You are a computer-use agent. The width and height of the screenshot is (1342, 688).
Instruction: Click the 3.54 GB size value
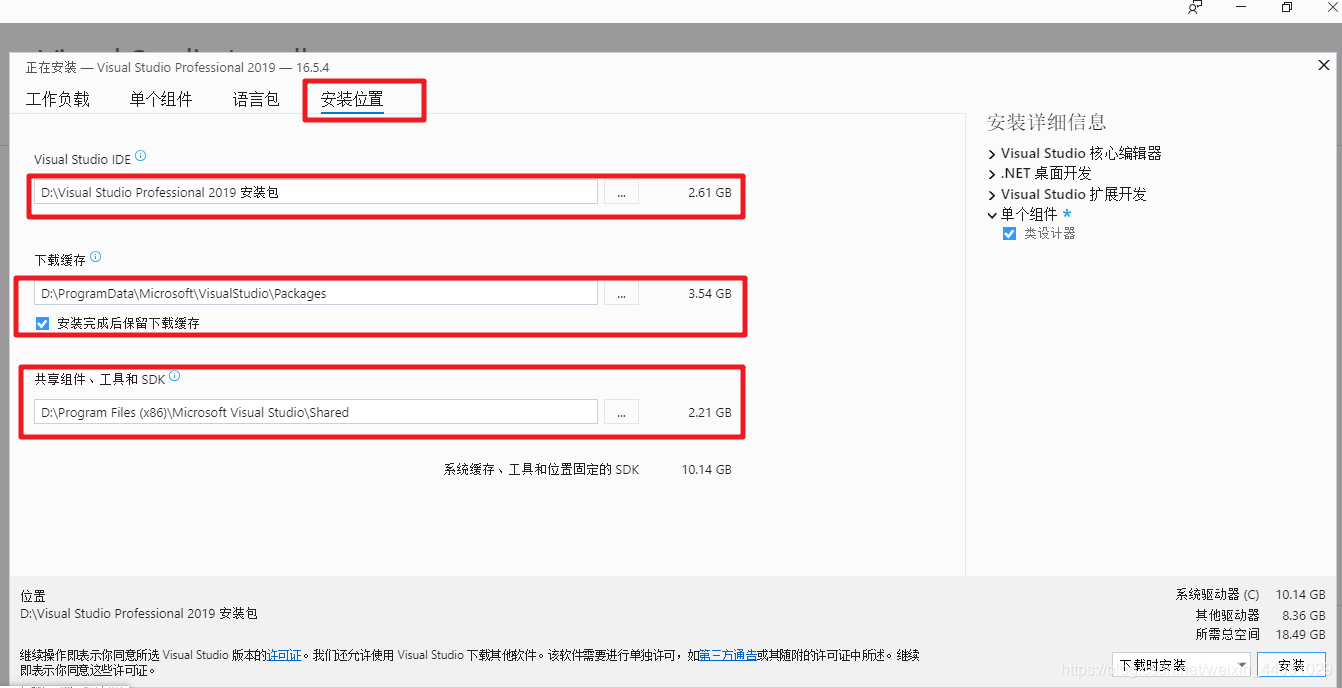[709, 293]
